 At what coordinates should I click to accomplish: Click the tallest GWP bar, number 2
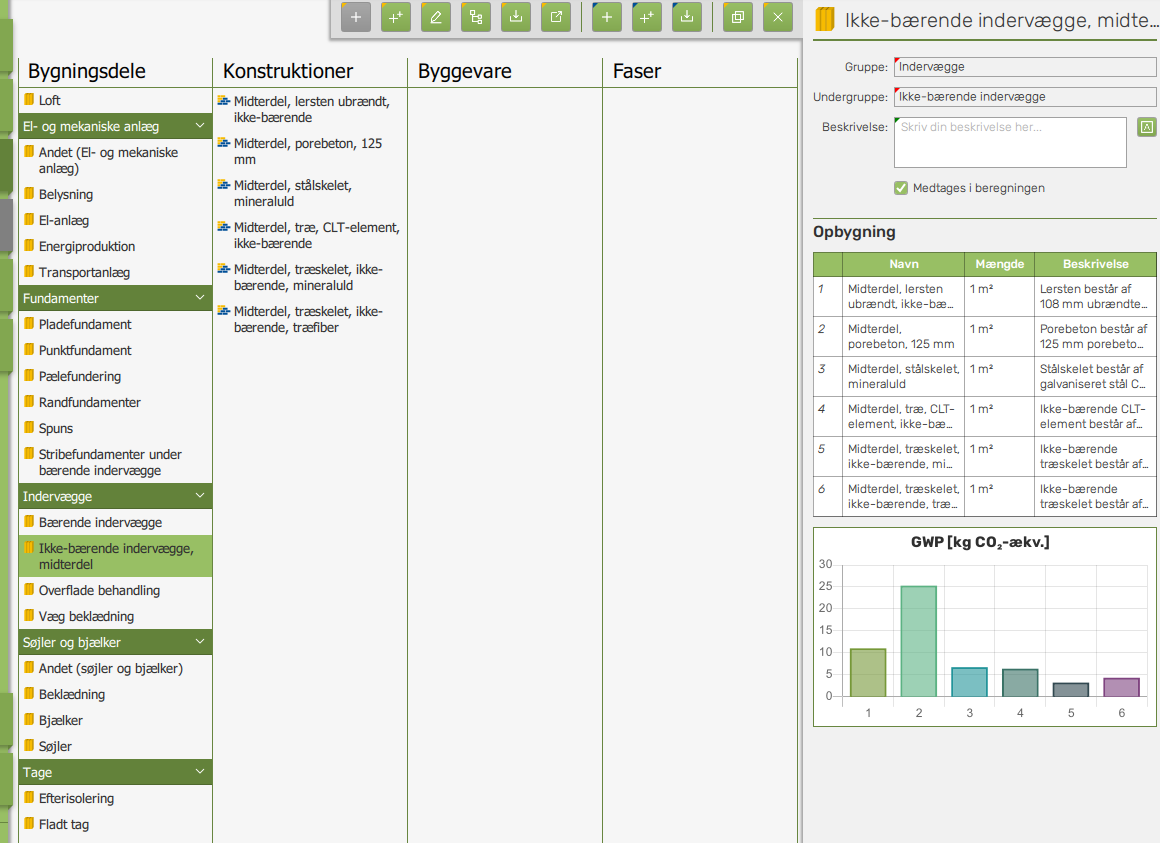(918, 640)
